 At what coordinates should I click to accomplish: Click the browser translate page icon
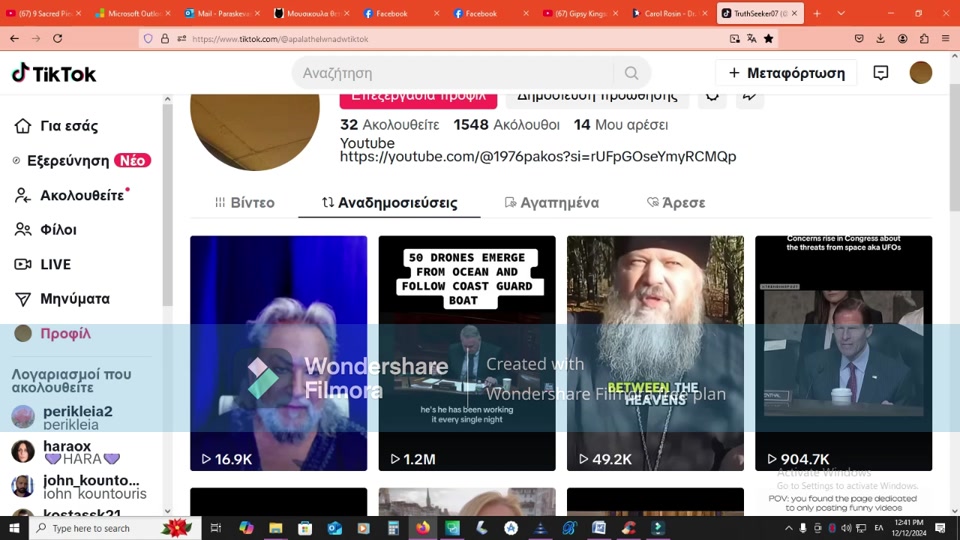pos(735,39)
